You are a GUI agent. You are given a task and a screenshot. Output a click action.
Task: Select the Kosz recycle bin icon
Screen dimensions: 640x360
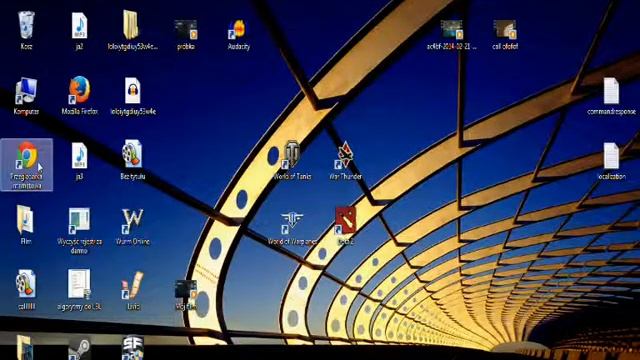point(27,25)
